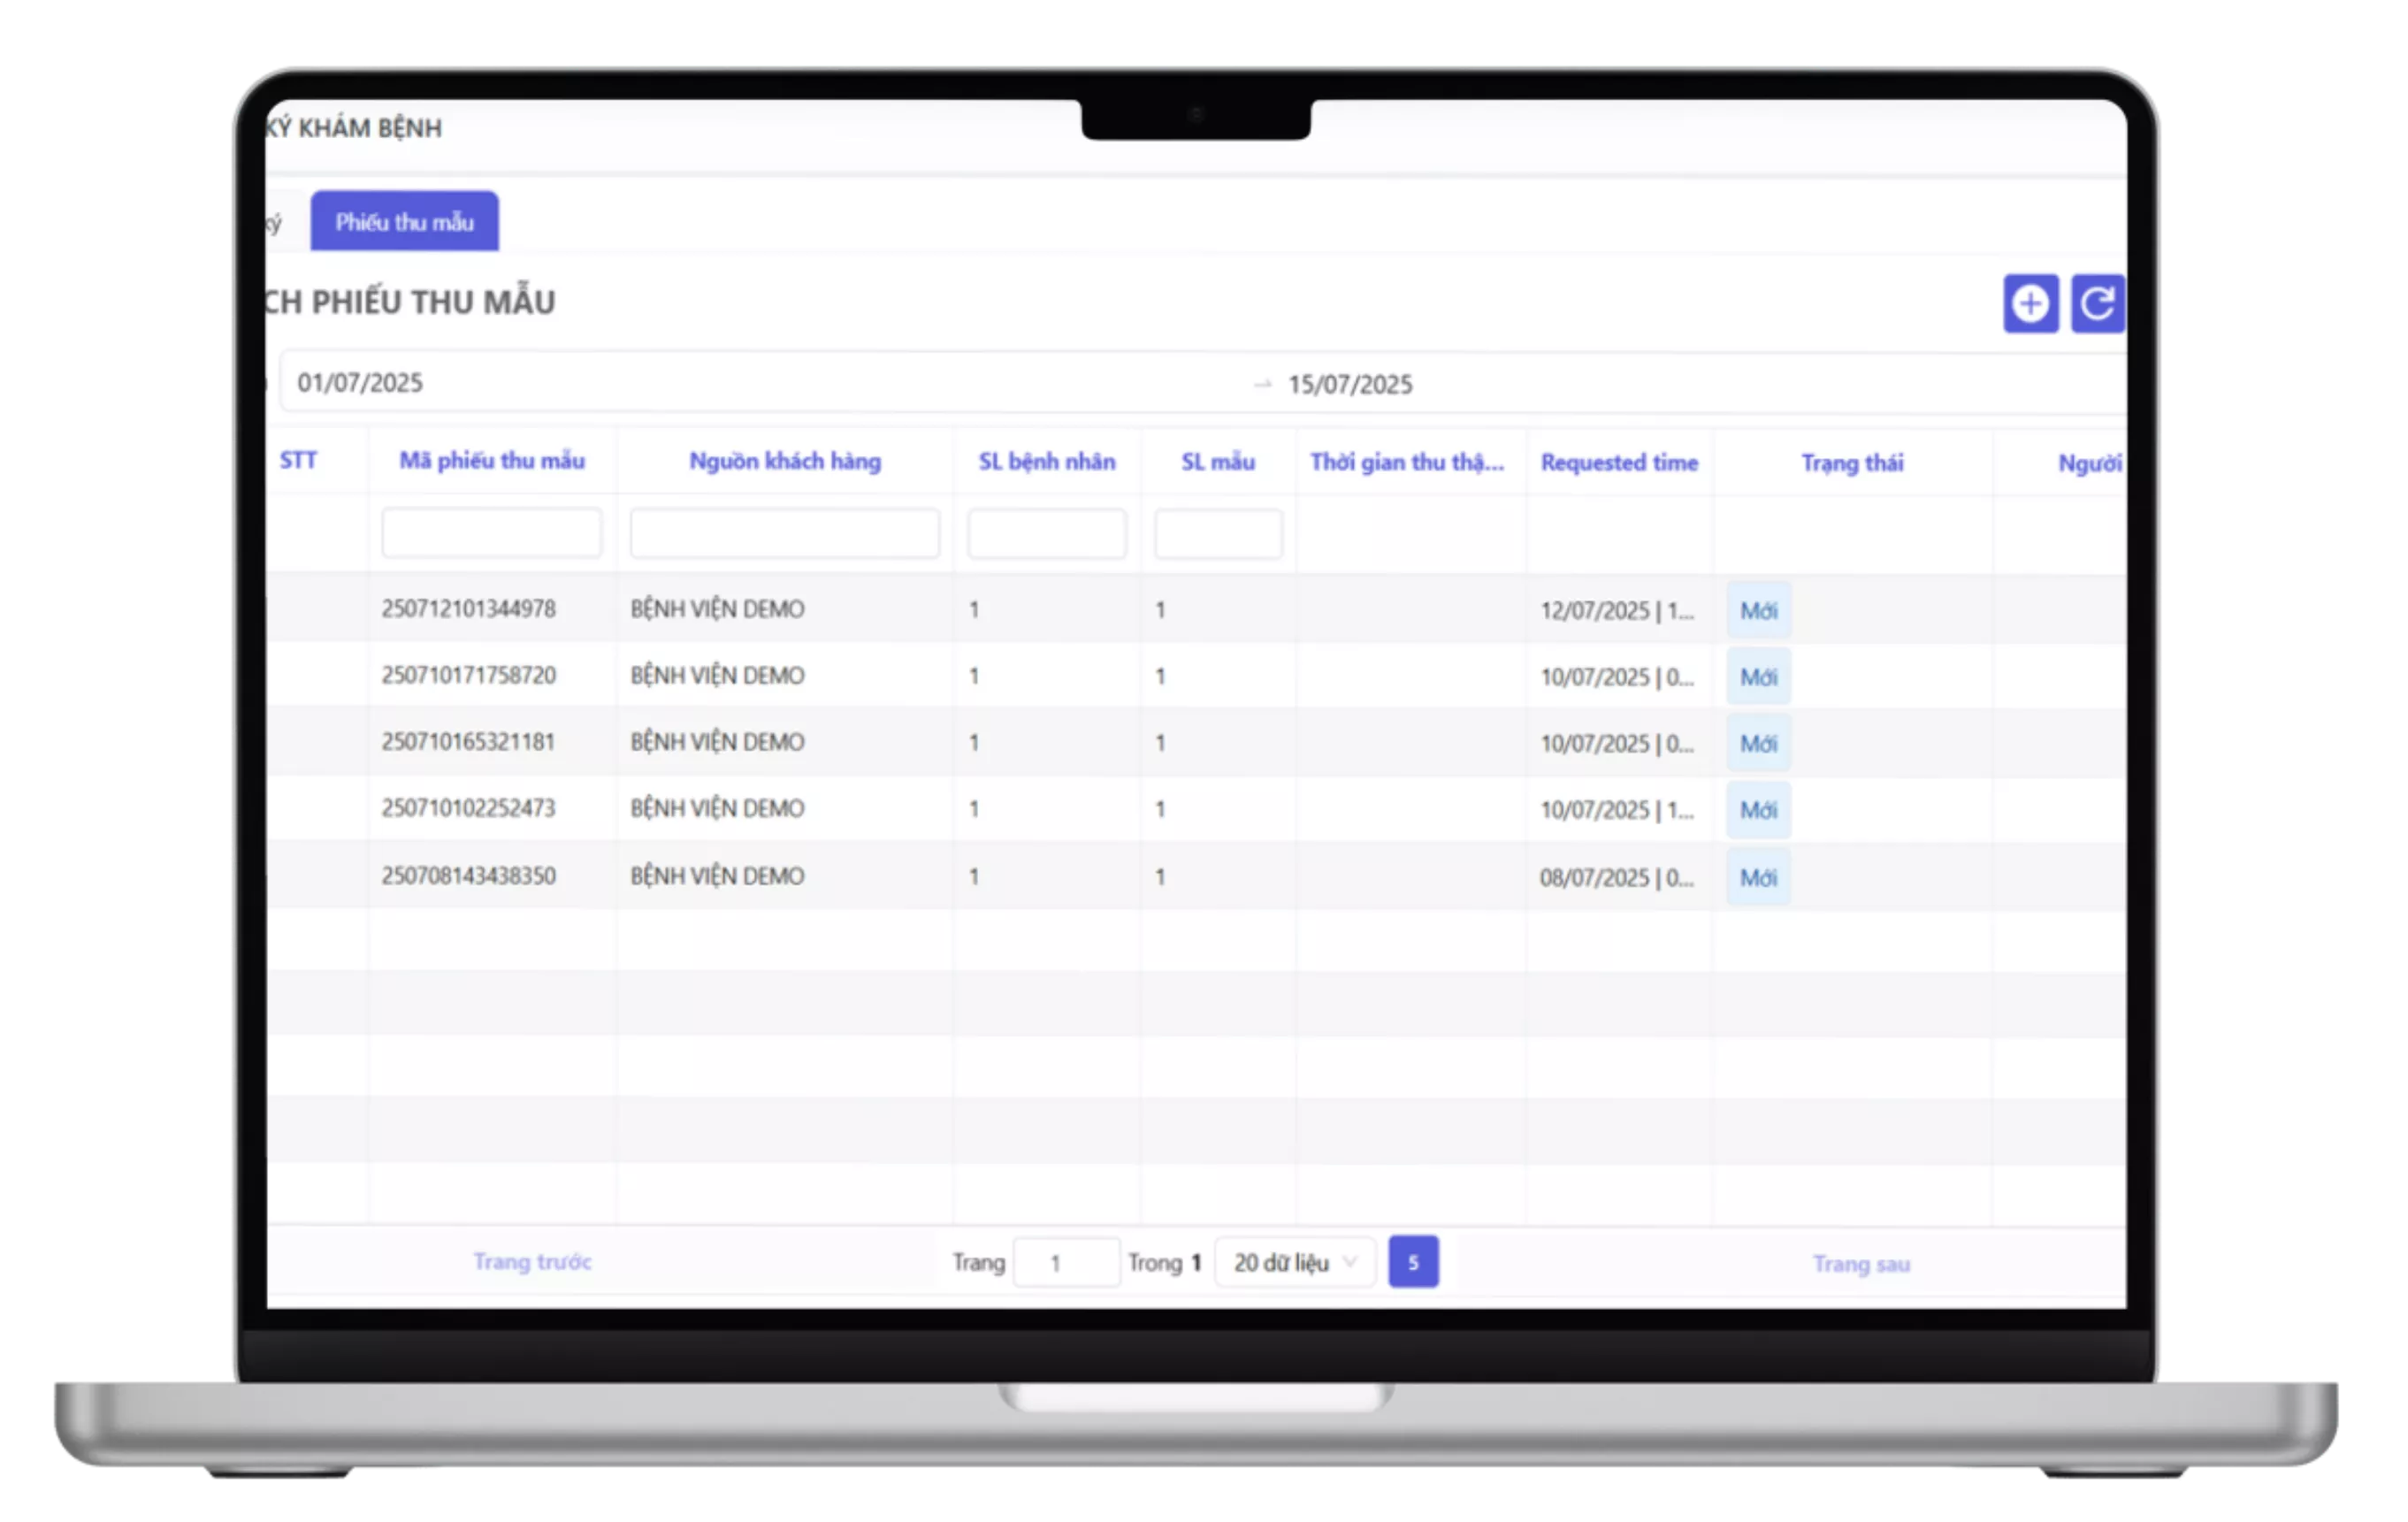Go to Trang trước page
Viewport: 2408px width, 1522px height.
tap(532, 1262)
